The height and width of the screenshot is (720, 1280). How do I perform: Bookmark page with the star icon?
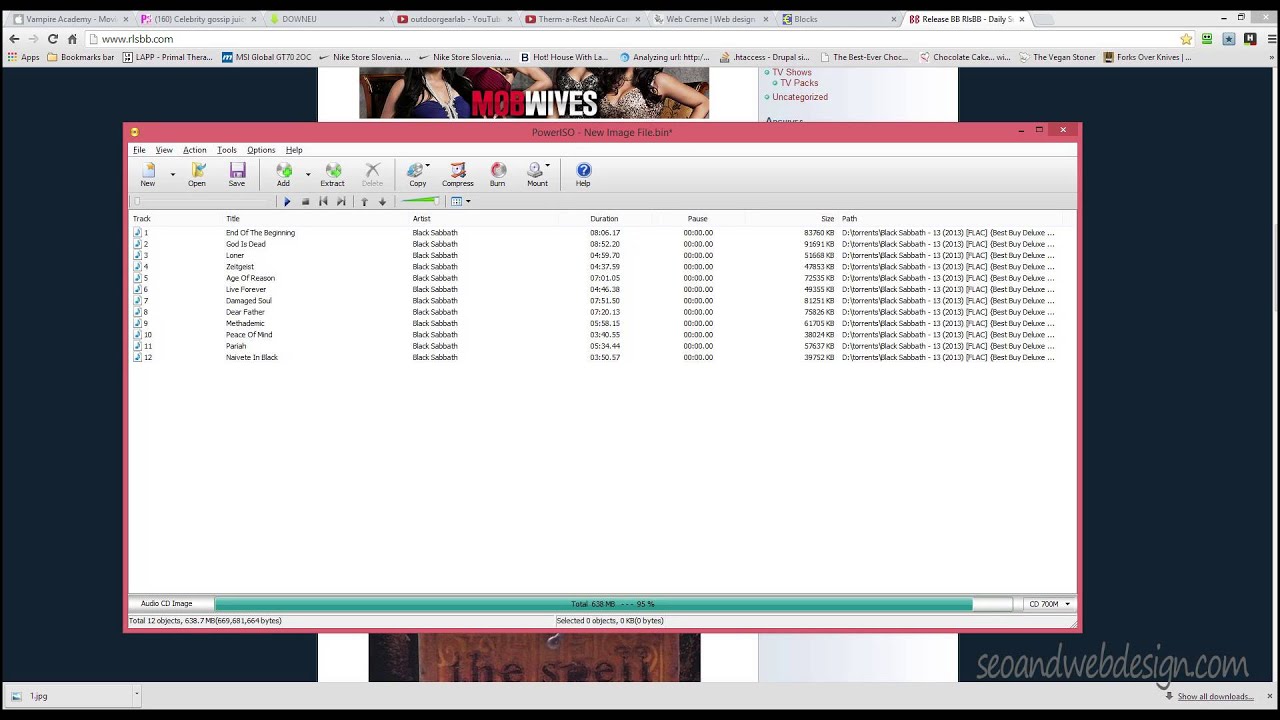click(1186, 39)
